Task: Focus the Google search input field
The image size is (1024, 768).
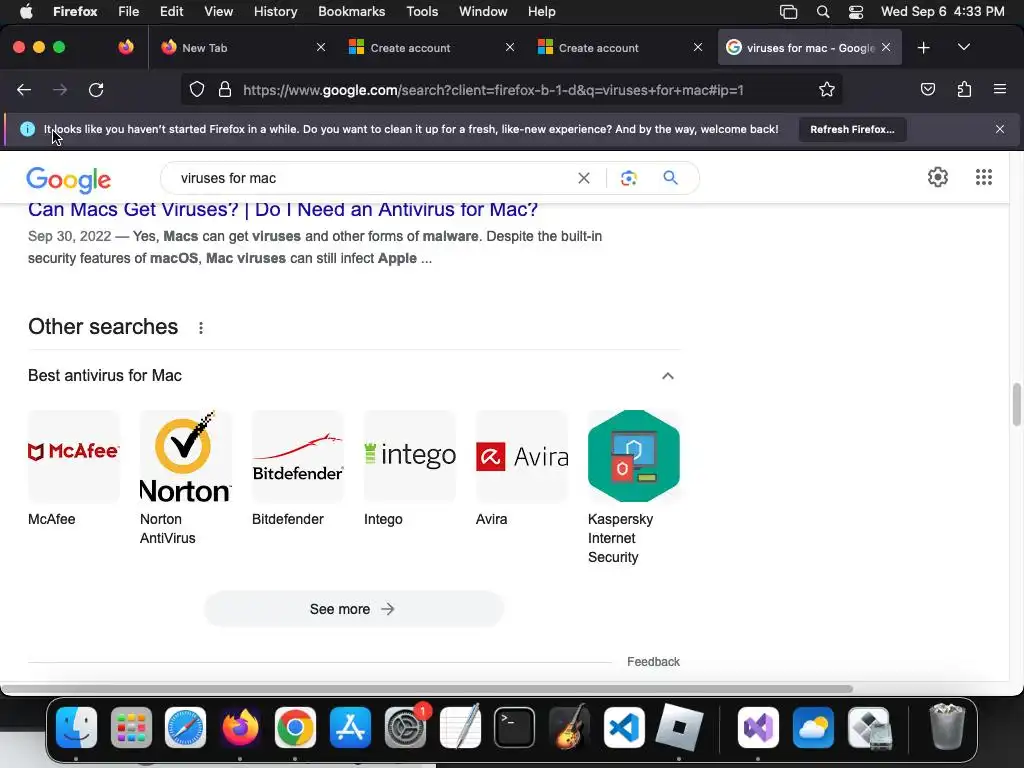Action: pos(372,178)
